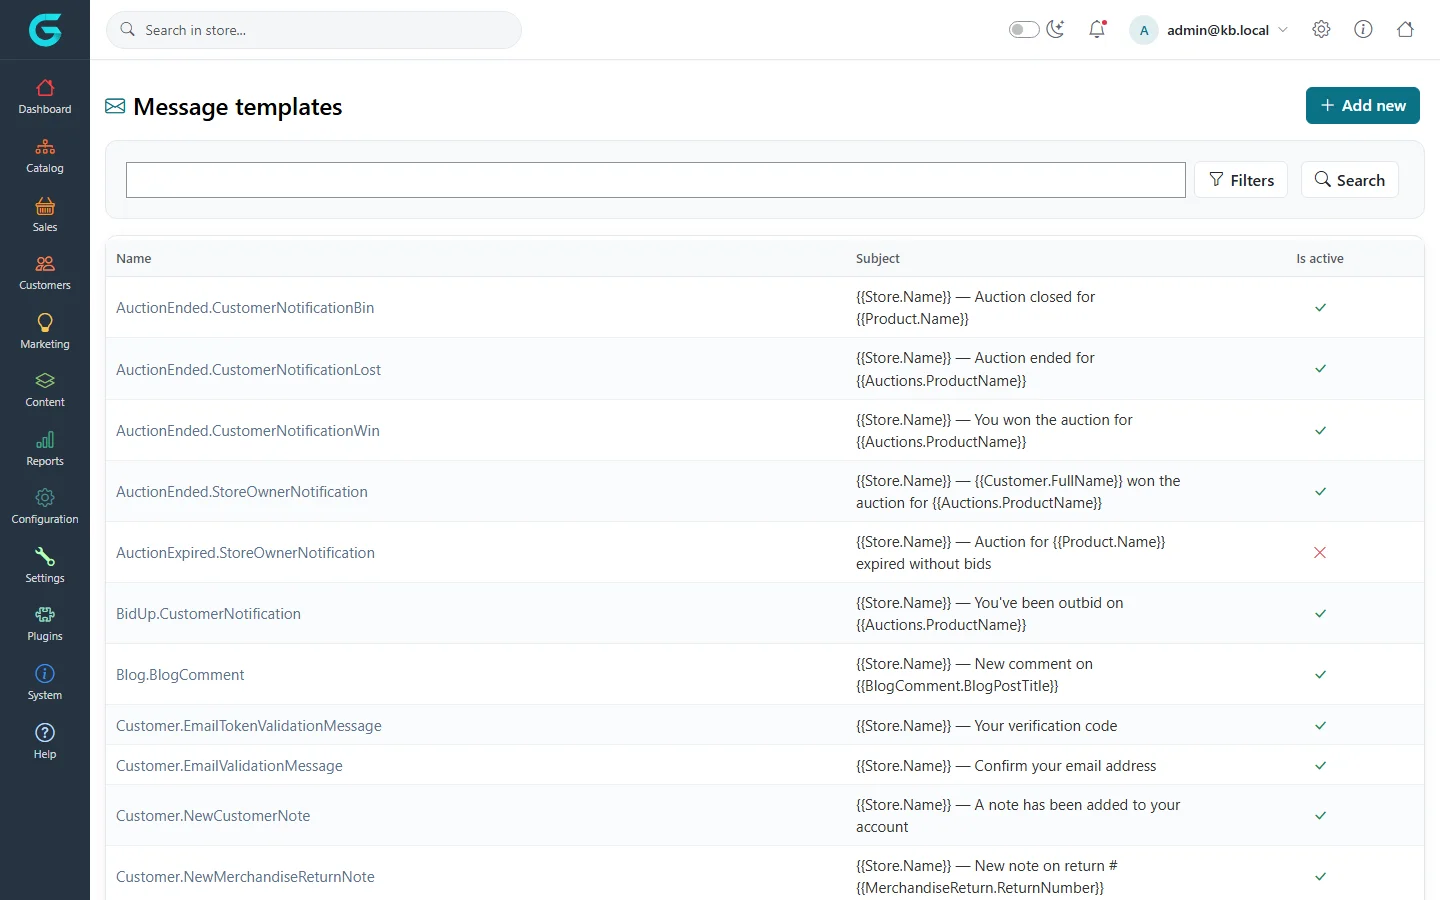Image resolution: width=1440 pixels, height=900 pixels.
Task: Click the Is active column header
Action: (1320, 258)
